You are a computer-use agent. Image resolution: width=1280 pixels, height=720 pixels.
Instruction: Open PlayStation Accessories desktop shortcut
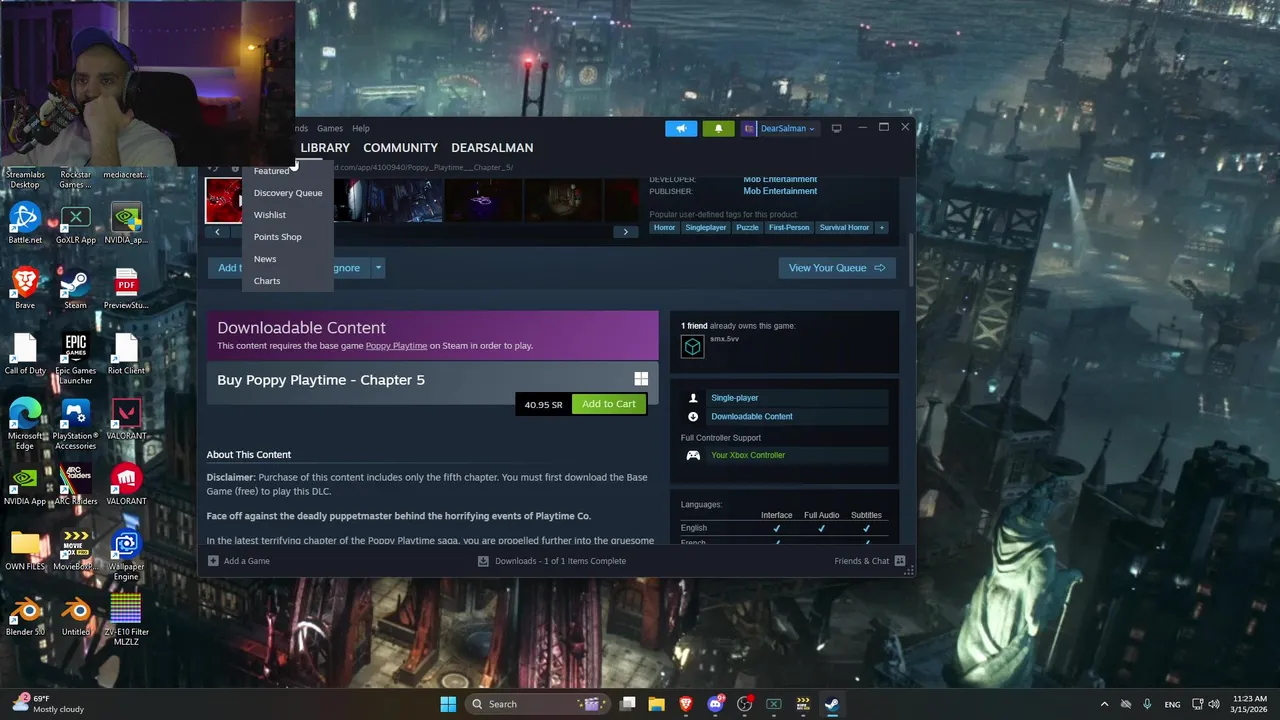[x=75, y=424]
